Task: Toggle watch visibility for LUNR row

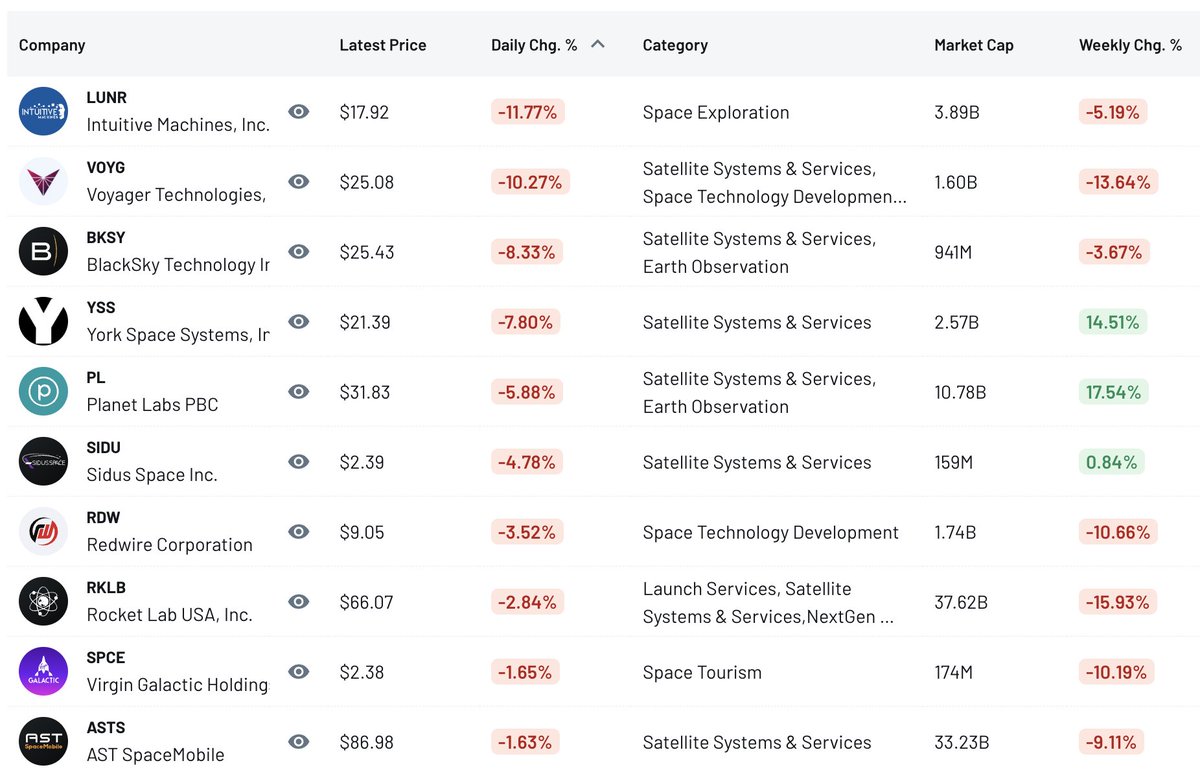Action: (x=298, y=112)
